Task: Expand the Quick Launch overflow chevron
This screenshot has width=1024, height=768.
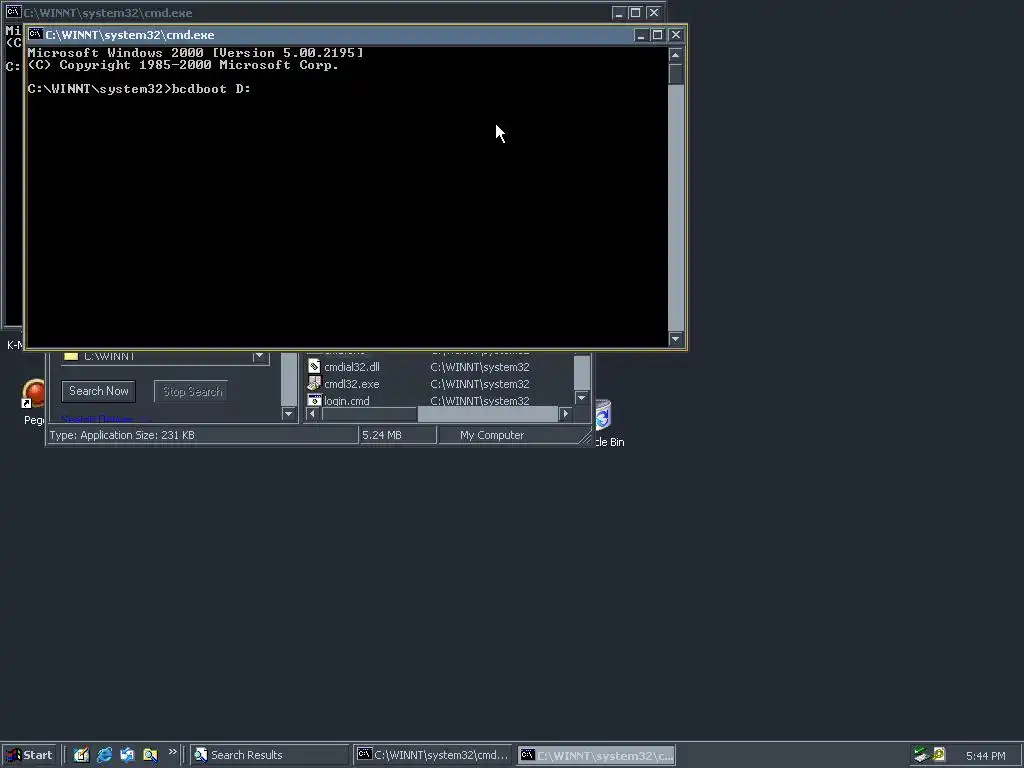Action: tap(172, 752)
